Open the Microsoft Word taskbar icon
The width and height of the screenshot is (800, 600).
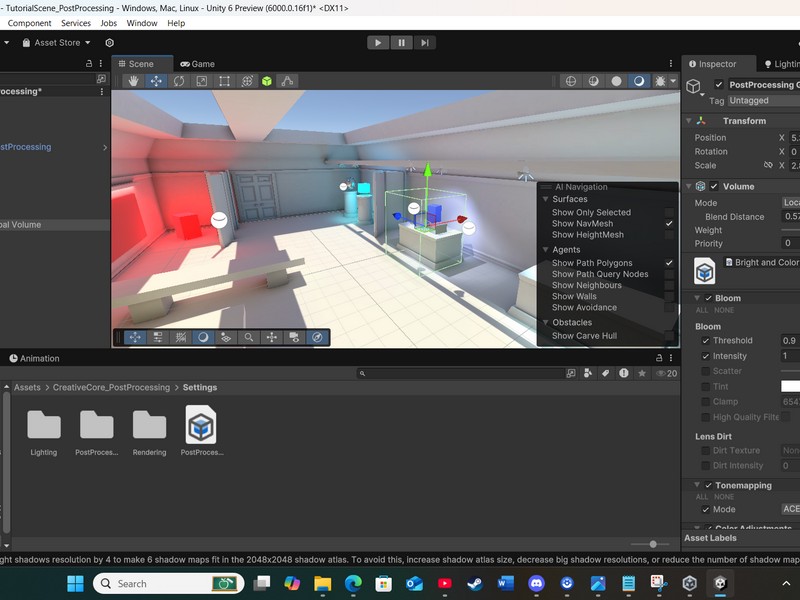point(505,583)
